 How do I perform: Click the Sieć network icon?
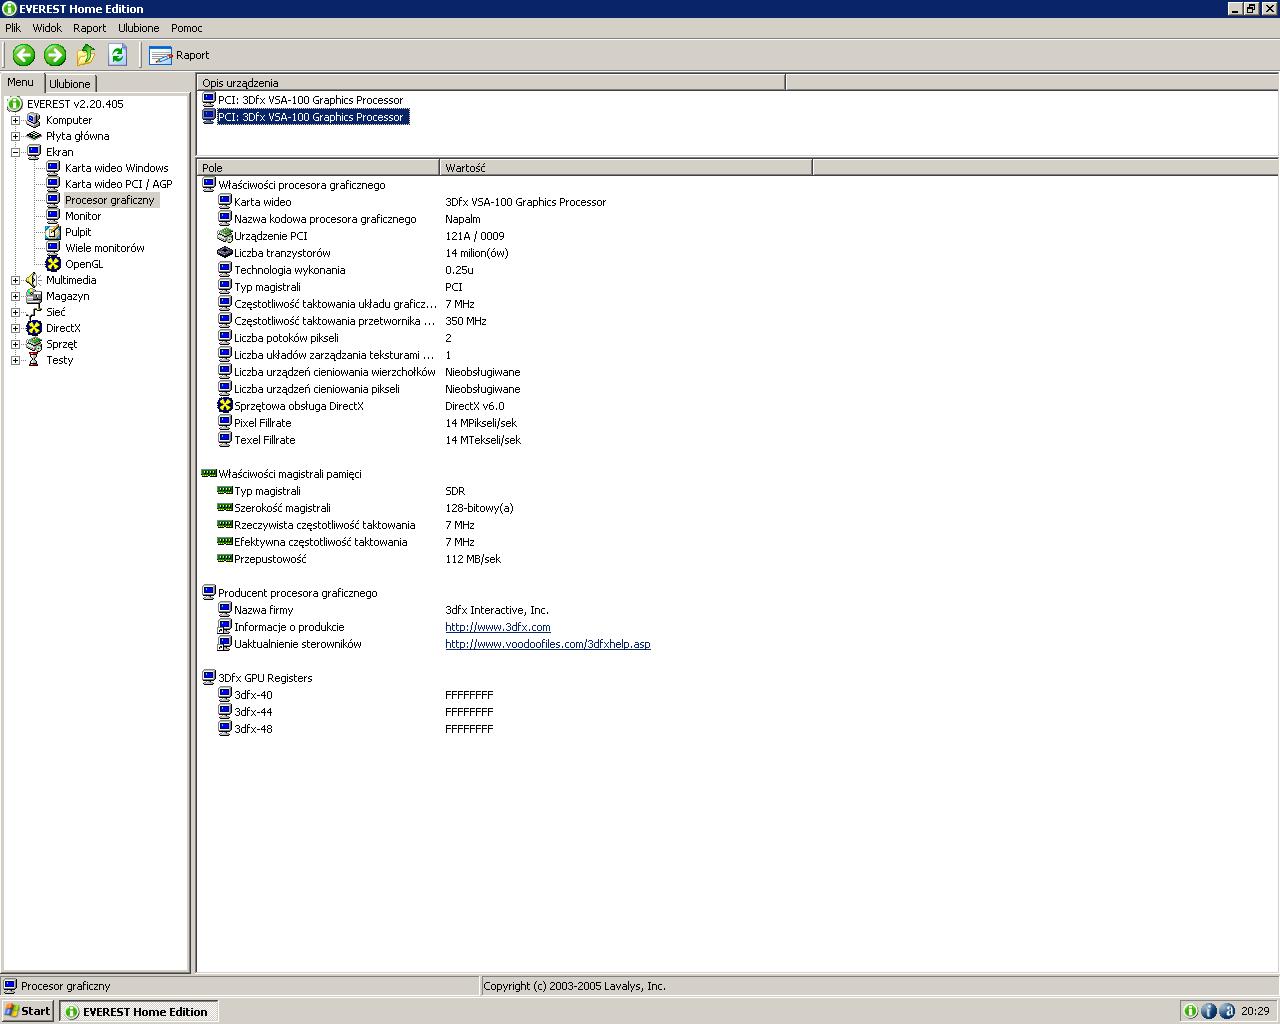tap(34, 312)
